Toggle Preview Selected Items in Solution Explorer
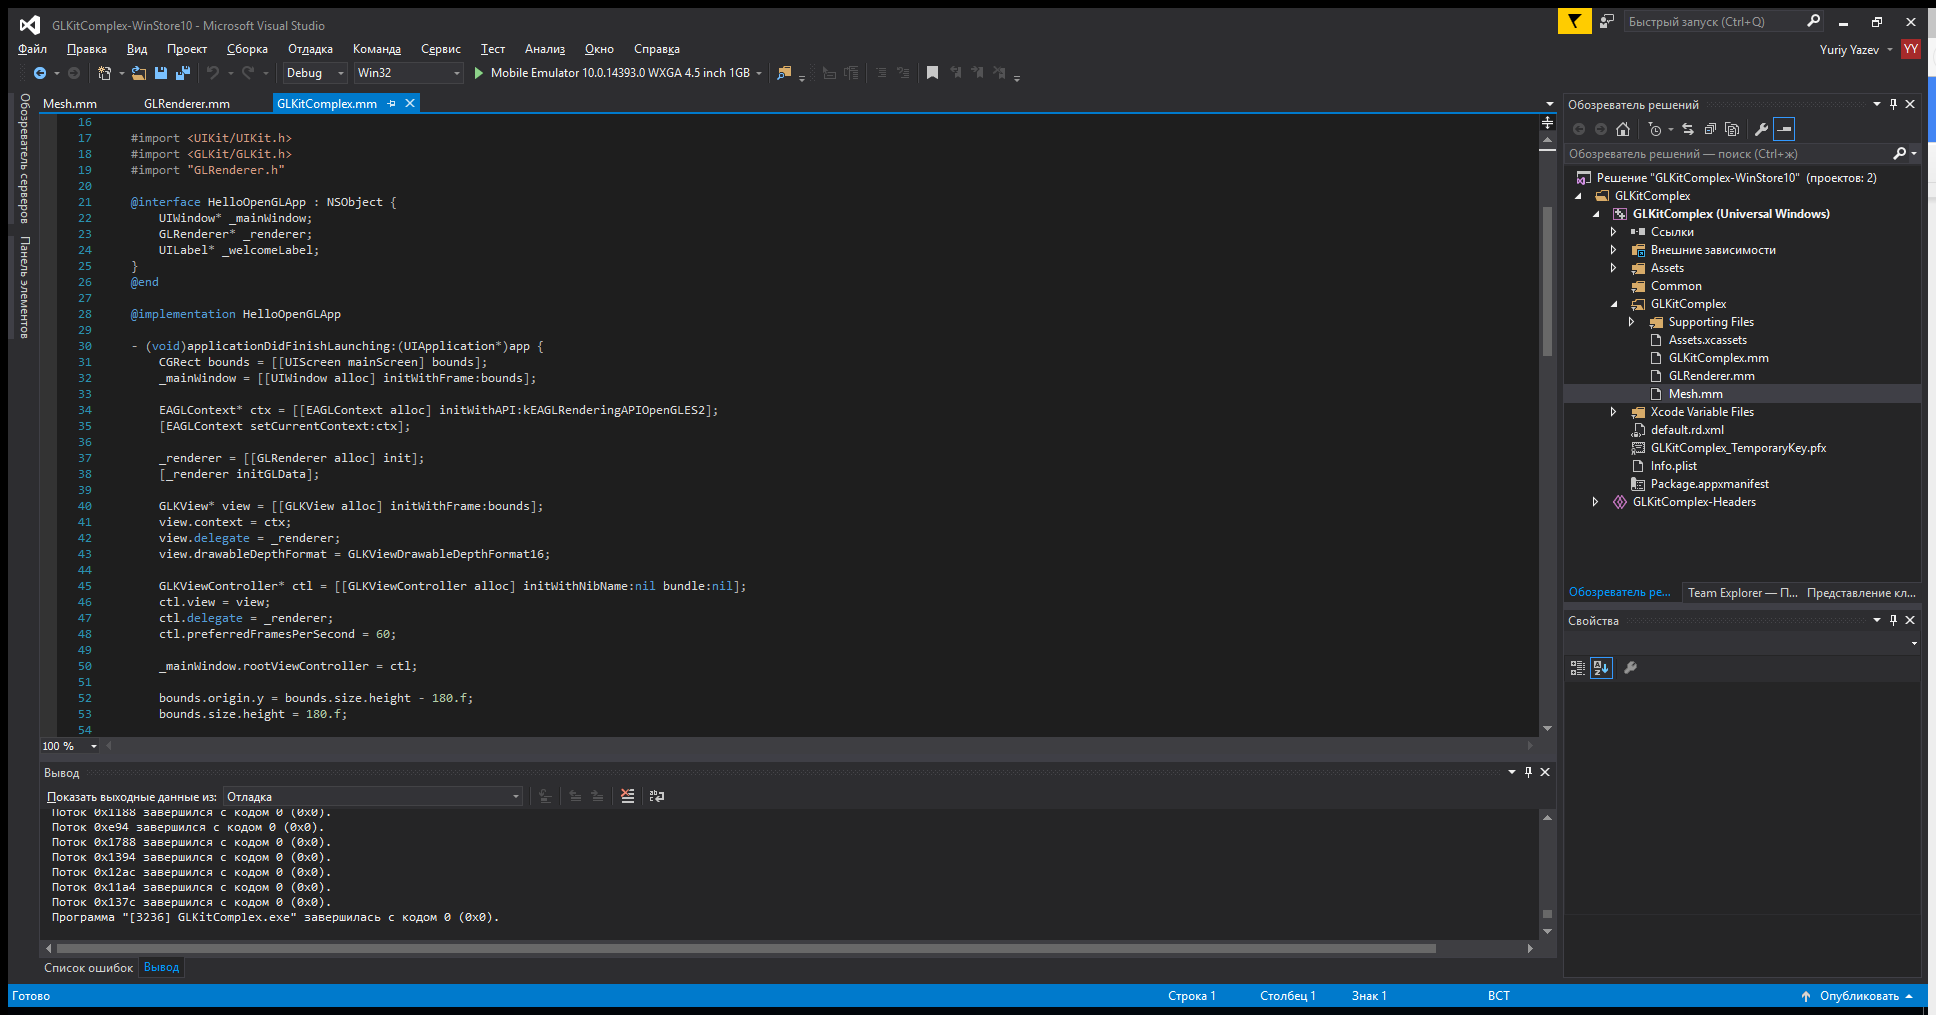 click(x=1785, y=129)
